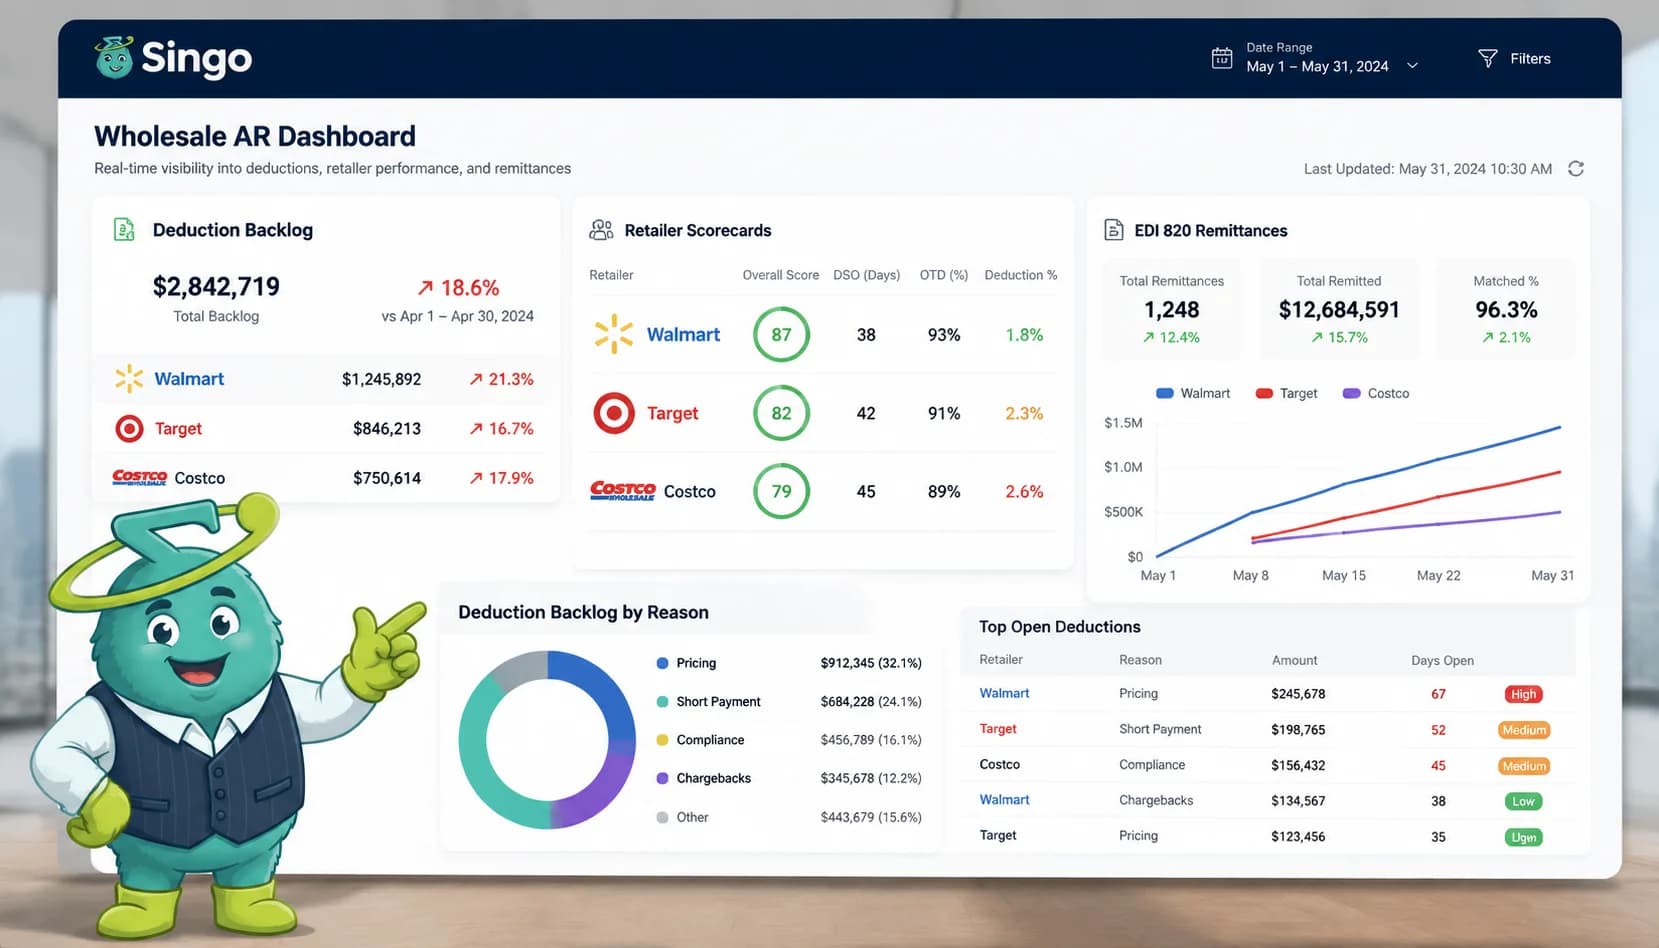Click the Costco logo in Retailer Scorecards
The image size is (1659, 948).
[x=622, y=491]
